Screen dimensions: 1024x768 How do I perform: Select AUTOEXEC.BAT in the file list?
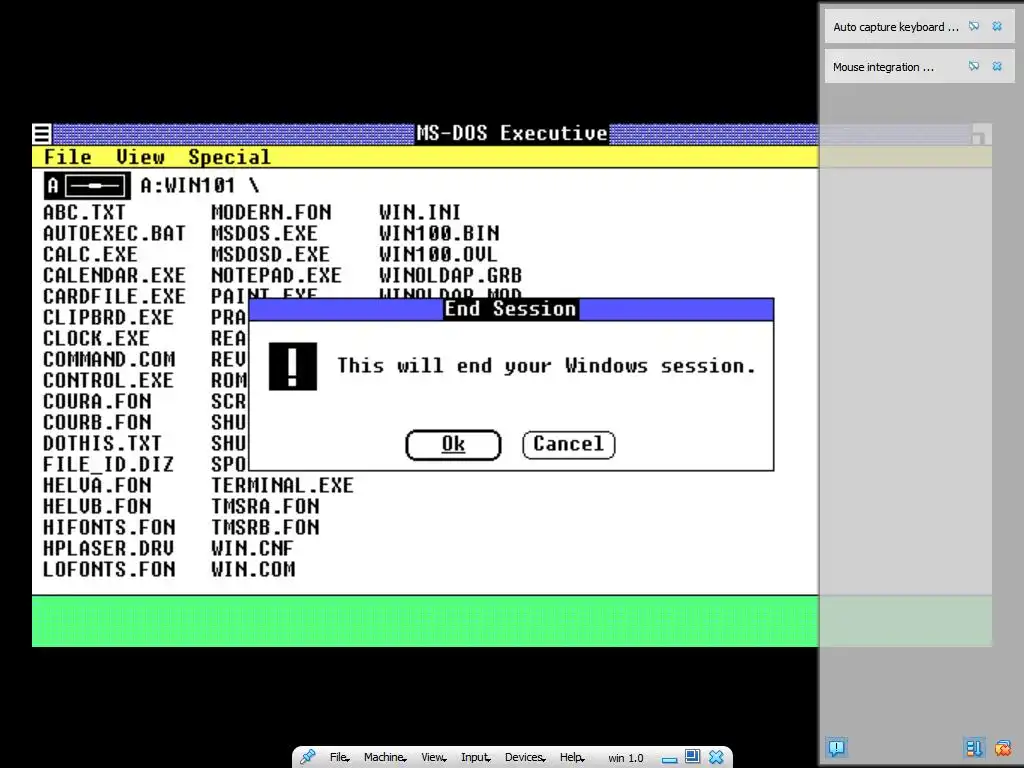114,234
